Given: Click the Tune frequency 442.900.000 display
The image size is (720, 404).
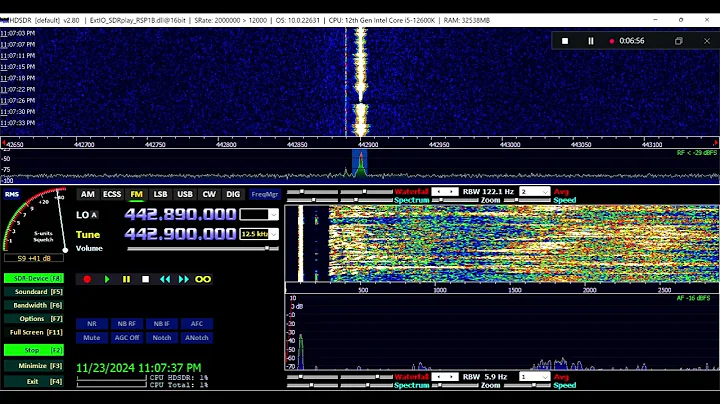Looking at the screenshot, I should pos(180,234).
